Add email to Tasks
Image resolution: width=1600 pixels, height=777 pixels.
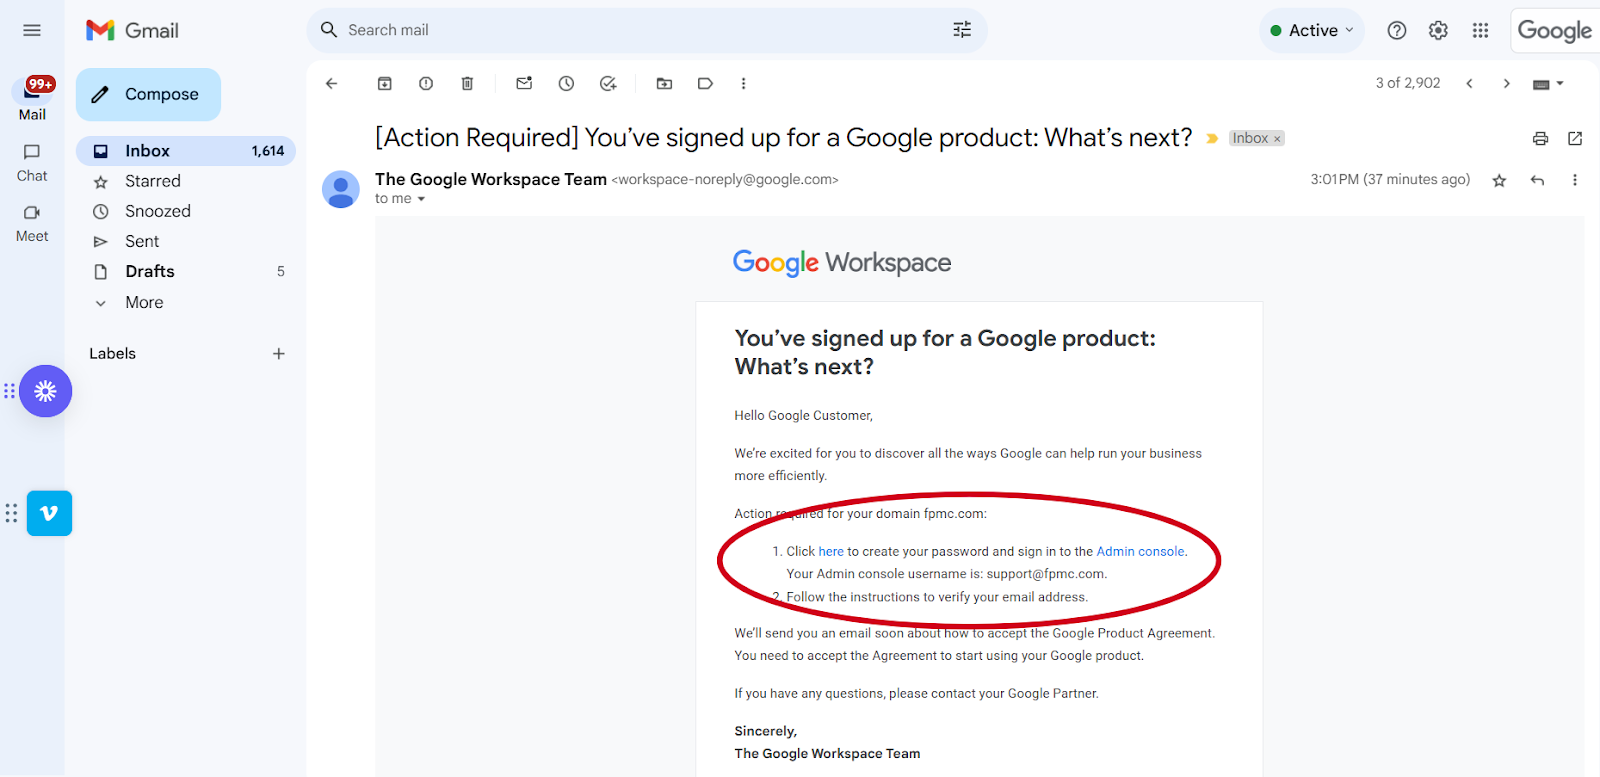[x=608, y=84]
